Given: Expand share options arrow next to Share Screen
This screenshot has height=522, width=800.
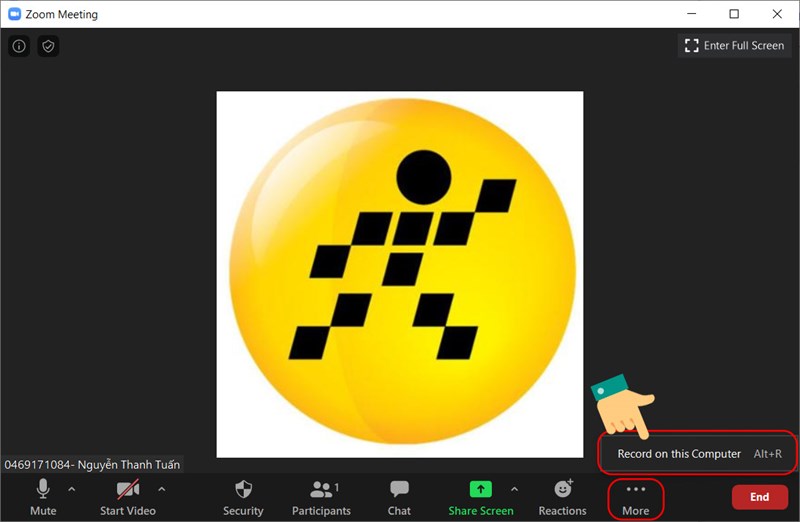Looking at the screenshot, I should 514,489.
